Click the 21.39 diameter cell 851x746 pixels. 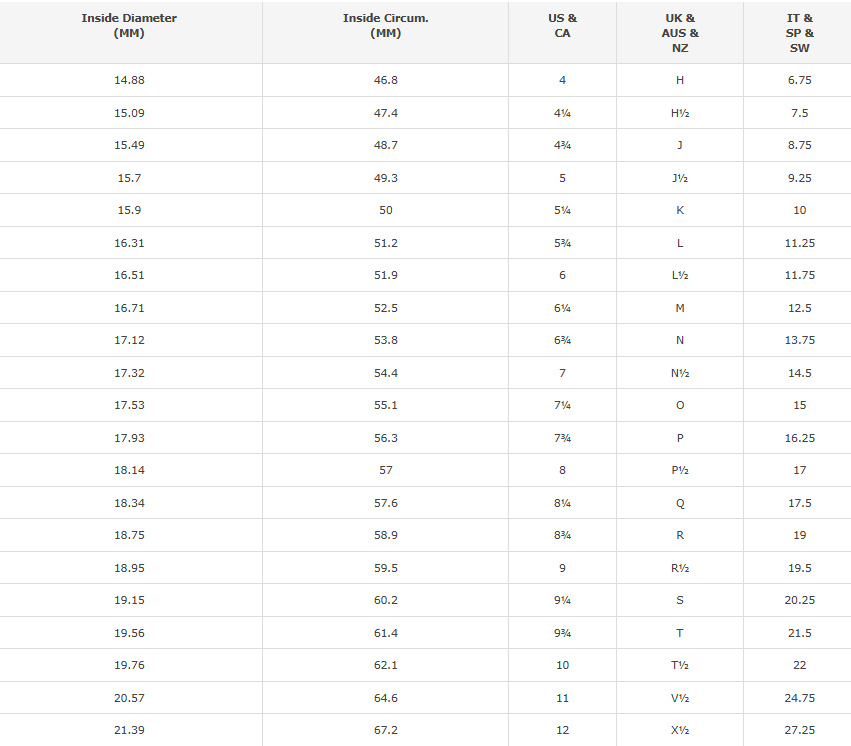tap(130, 730)
